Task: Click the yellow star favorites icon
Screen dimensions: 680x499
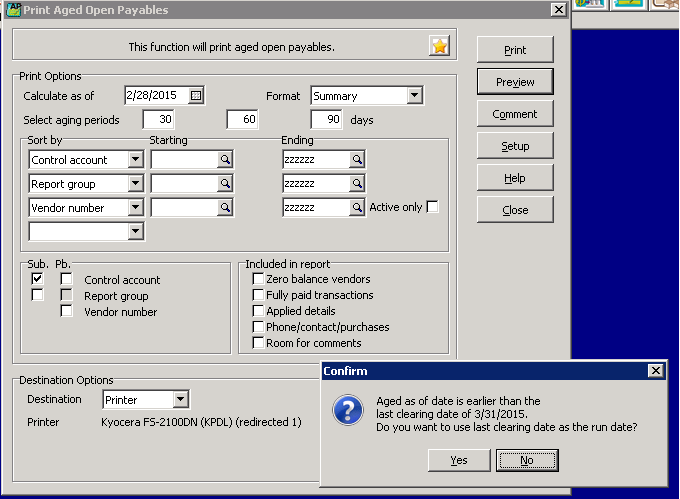Action: (x=439, y=46)
